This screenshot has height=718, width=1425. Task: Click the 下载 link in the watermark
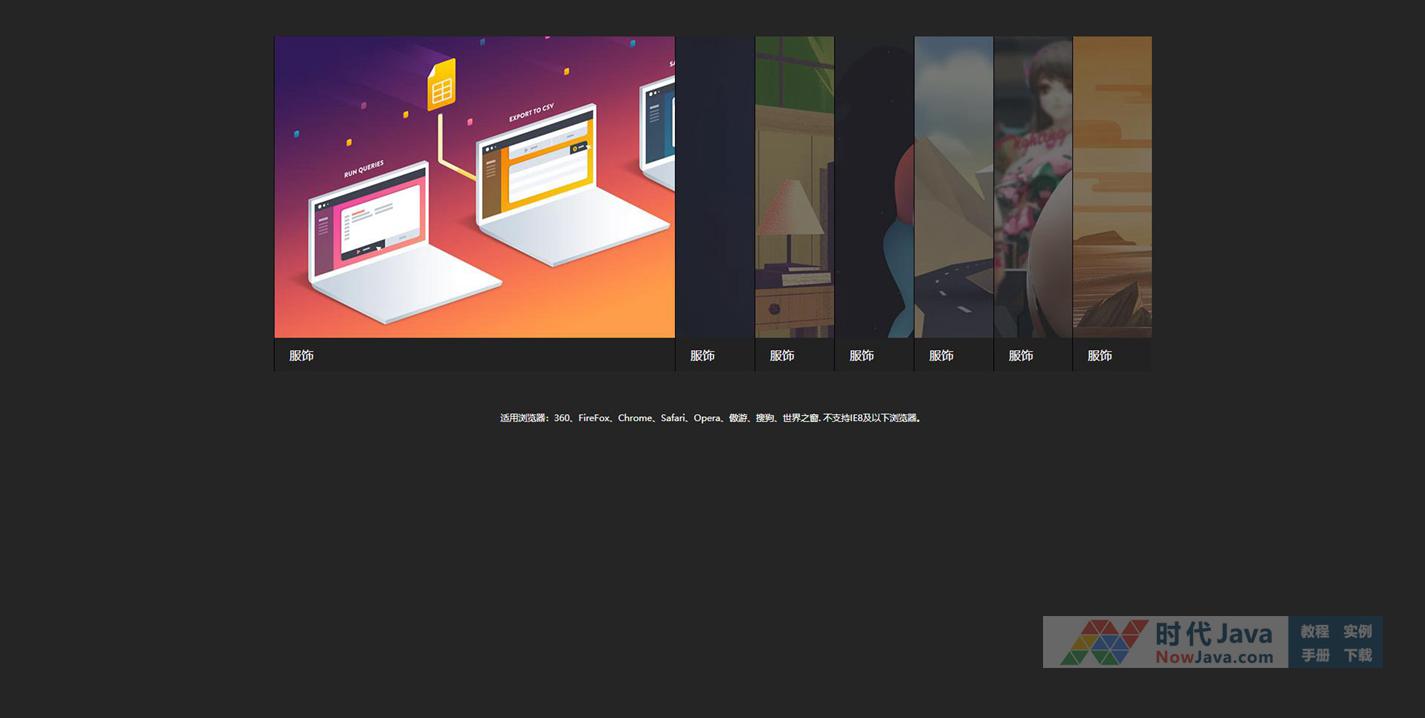(x=1357, y=656)
